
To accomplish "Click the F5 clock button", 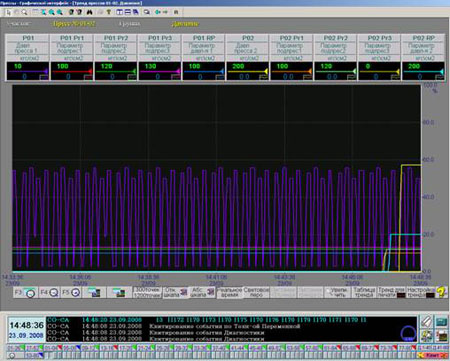I will click(71, 293).
